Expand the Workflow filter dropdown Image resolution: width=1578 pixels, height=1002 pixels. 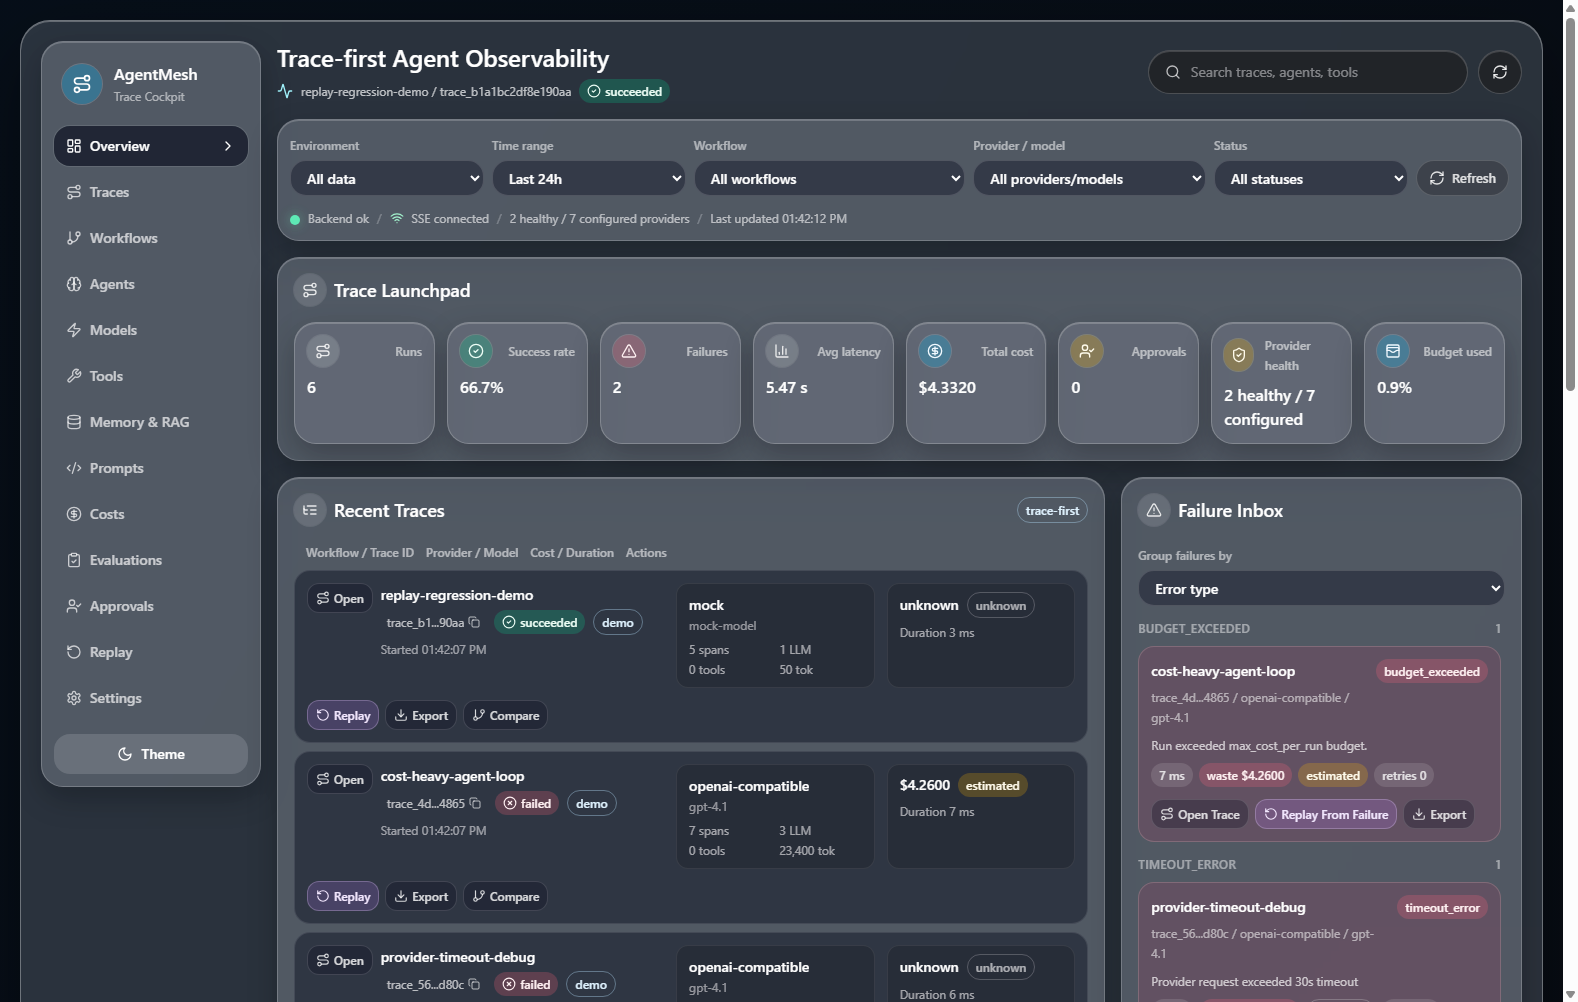(829, 179)
